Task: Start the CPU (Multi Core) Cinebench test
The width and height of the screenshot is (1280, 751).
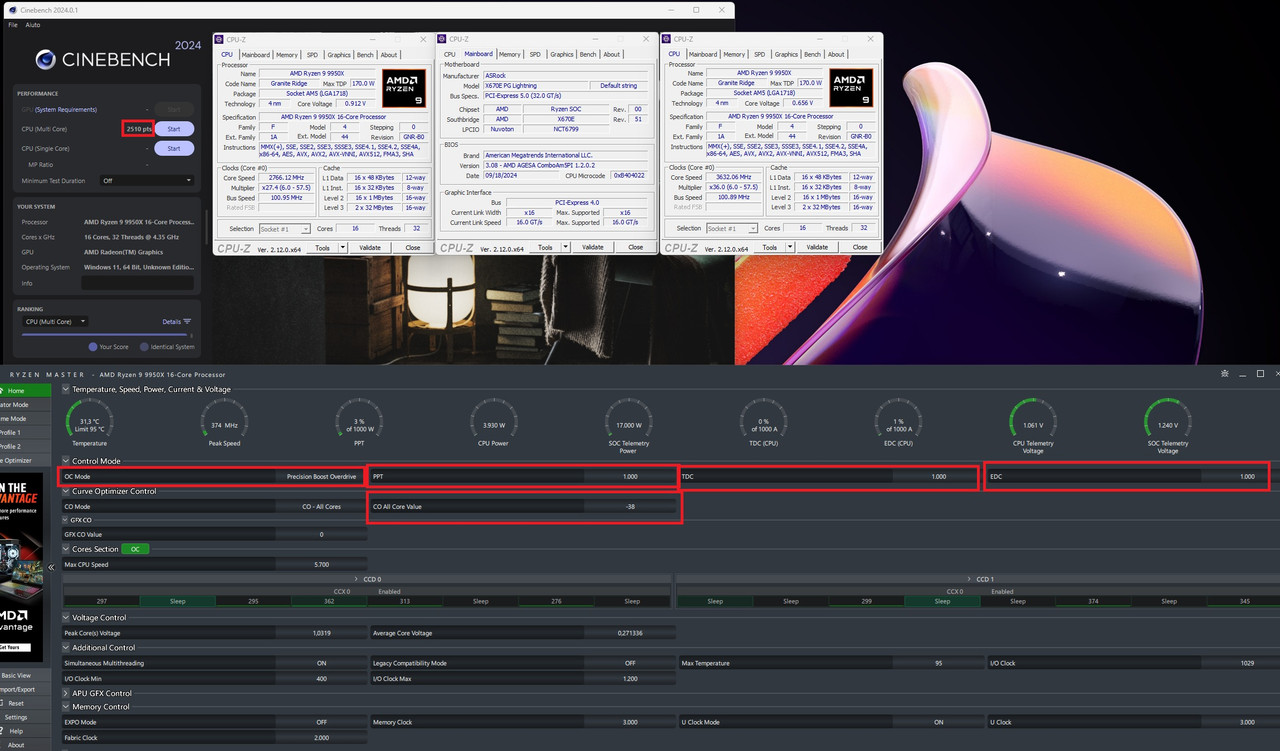Action: tap(174, 129)
